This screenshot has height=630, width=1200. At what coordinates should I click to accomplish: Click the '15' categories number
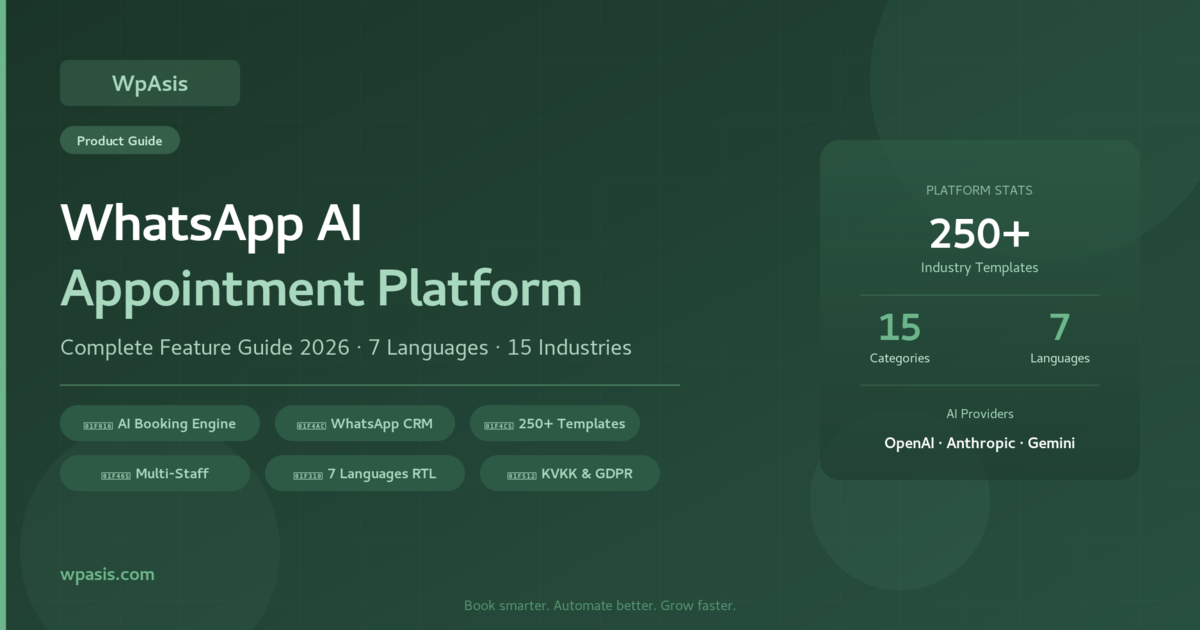tap(900, 327)
